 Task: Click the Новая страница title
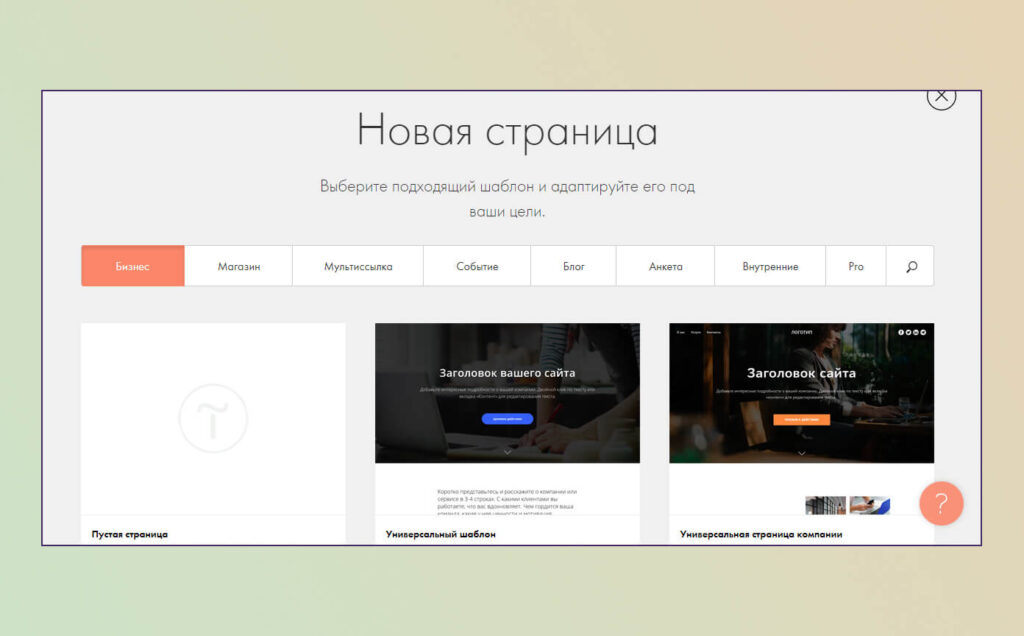tap(507, 131)
